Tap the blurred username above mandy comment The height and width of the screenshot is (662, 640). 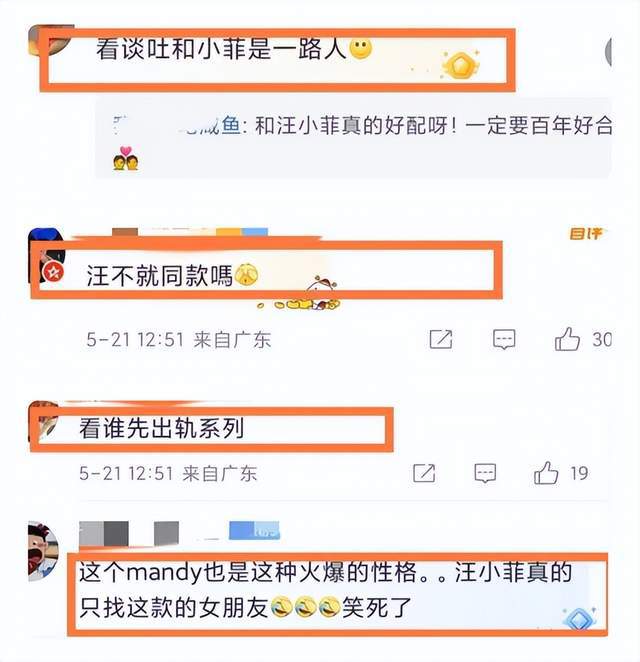(x=129, y=534)
